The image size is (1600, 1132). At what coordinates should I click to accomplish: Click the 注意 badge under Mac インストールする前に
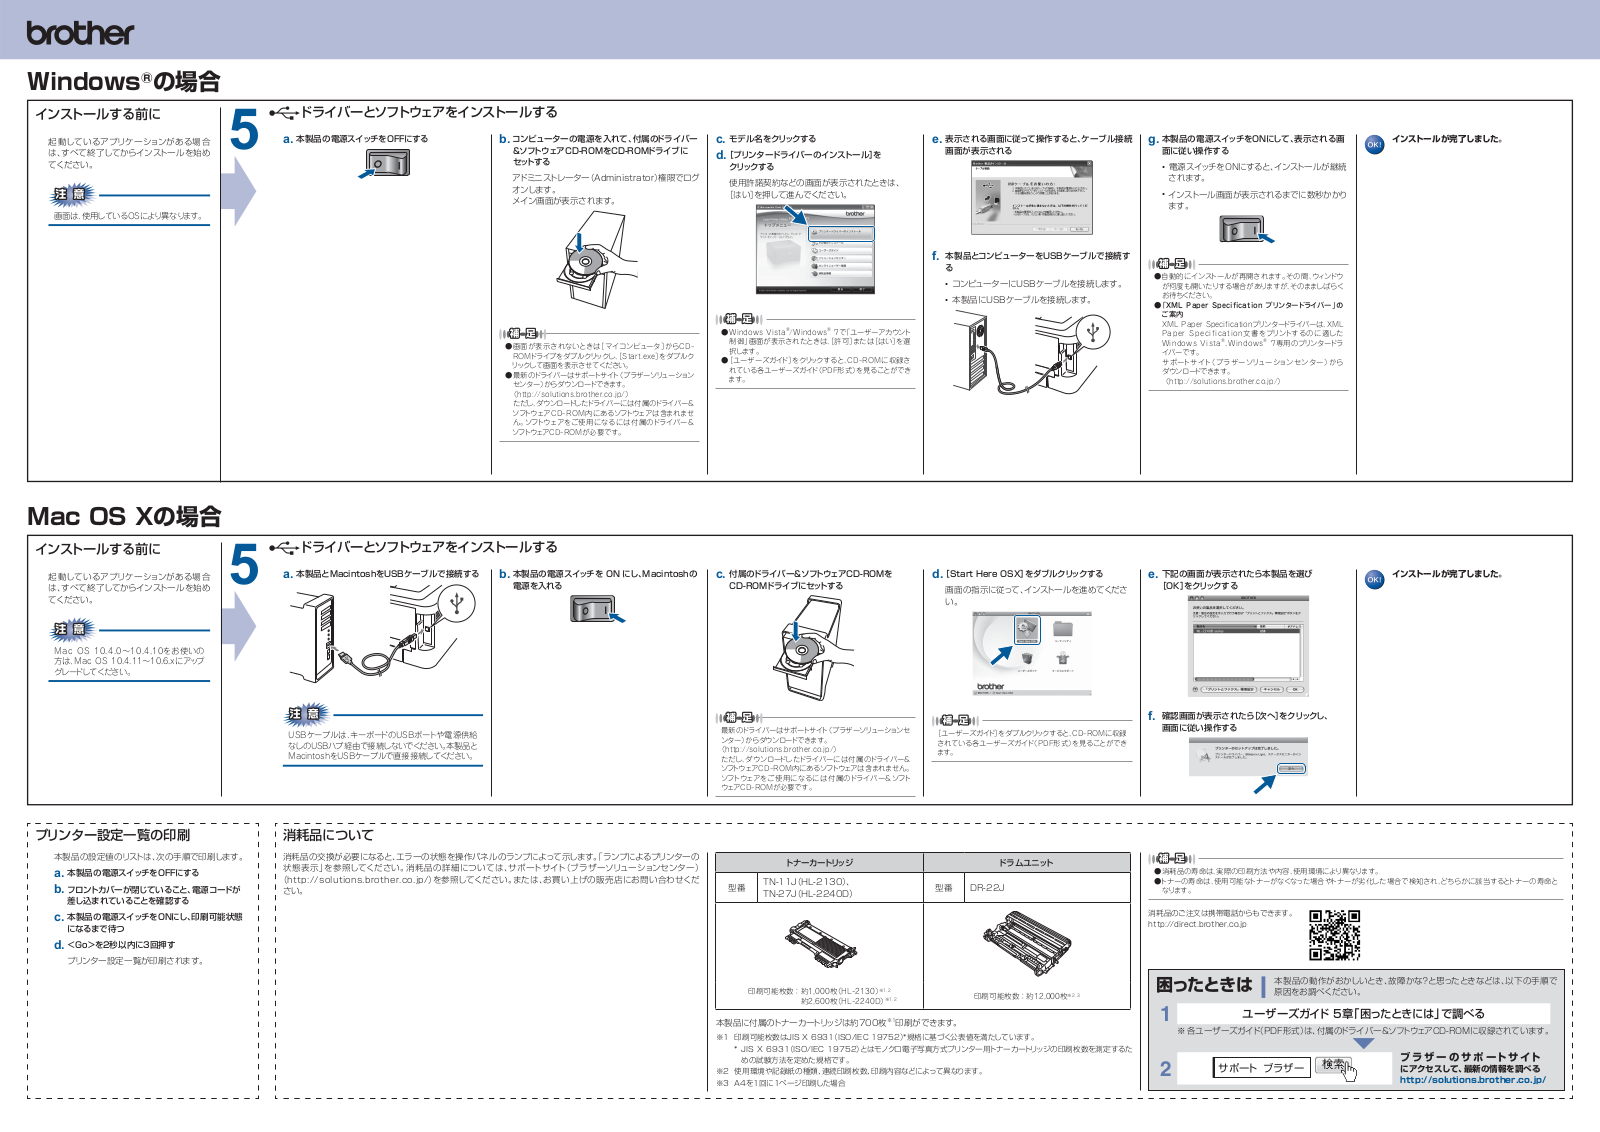(x=72, y=629)
